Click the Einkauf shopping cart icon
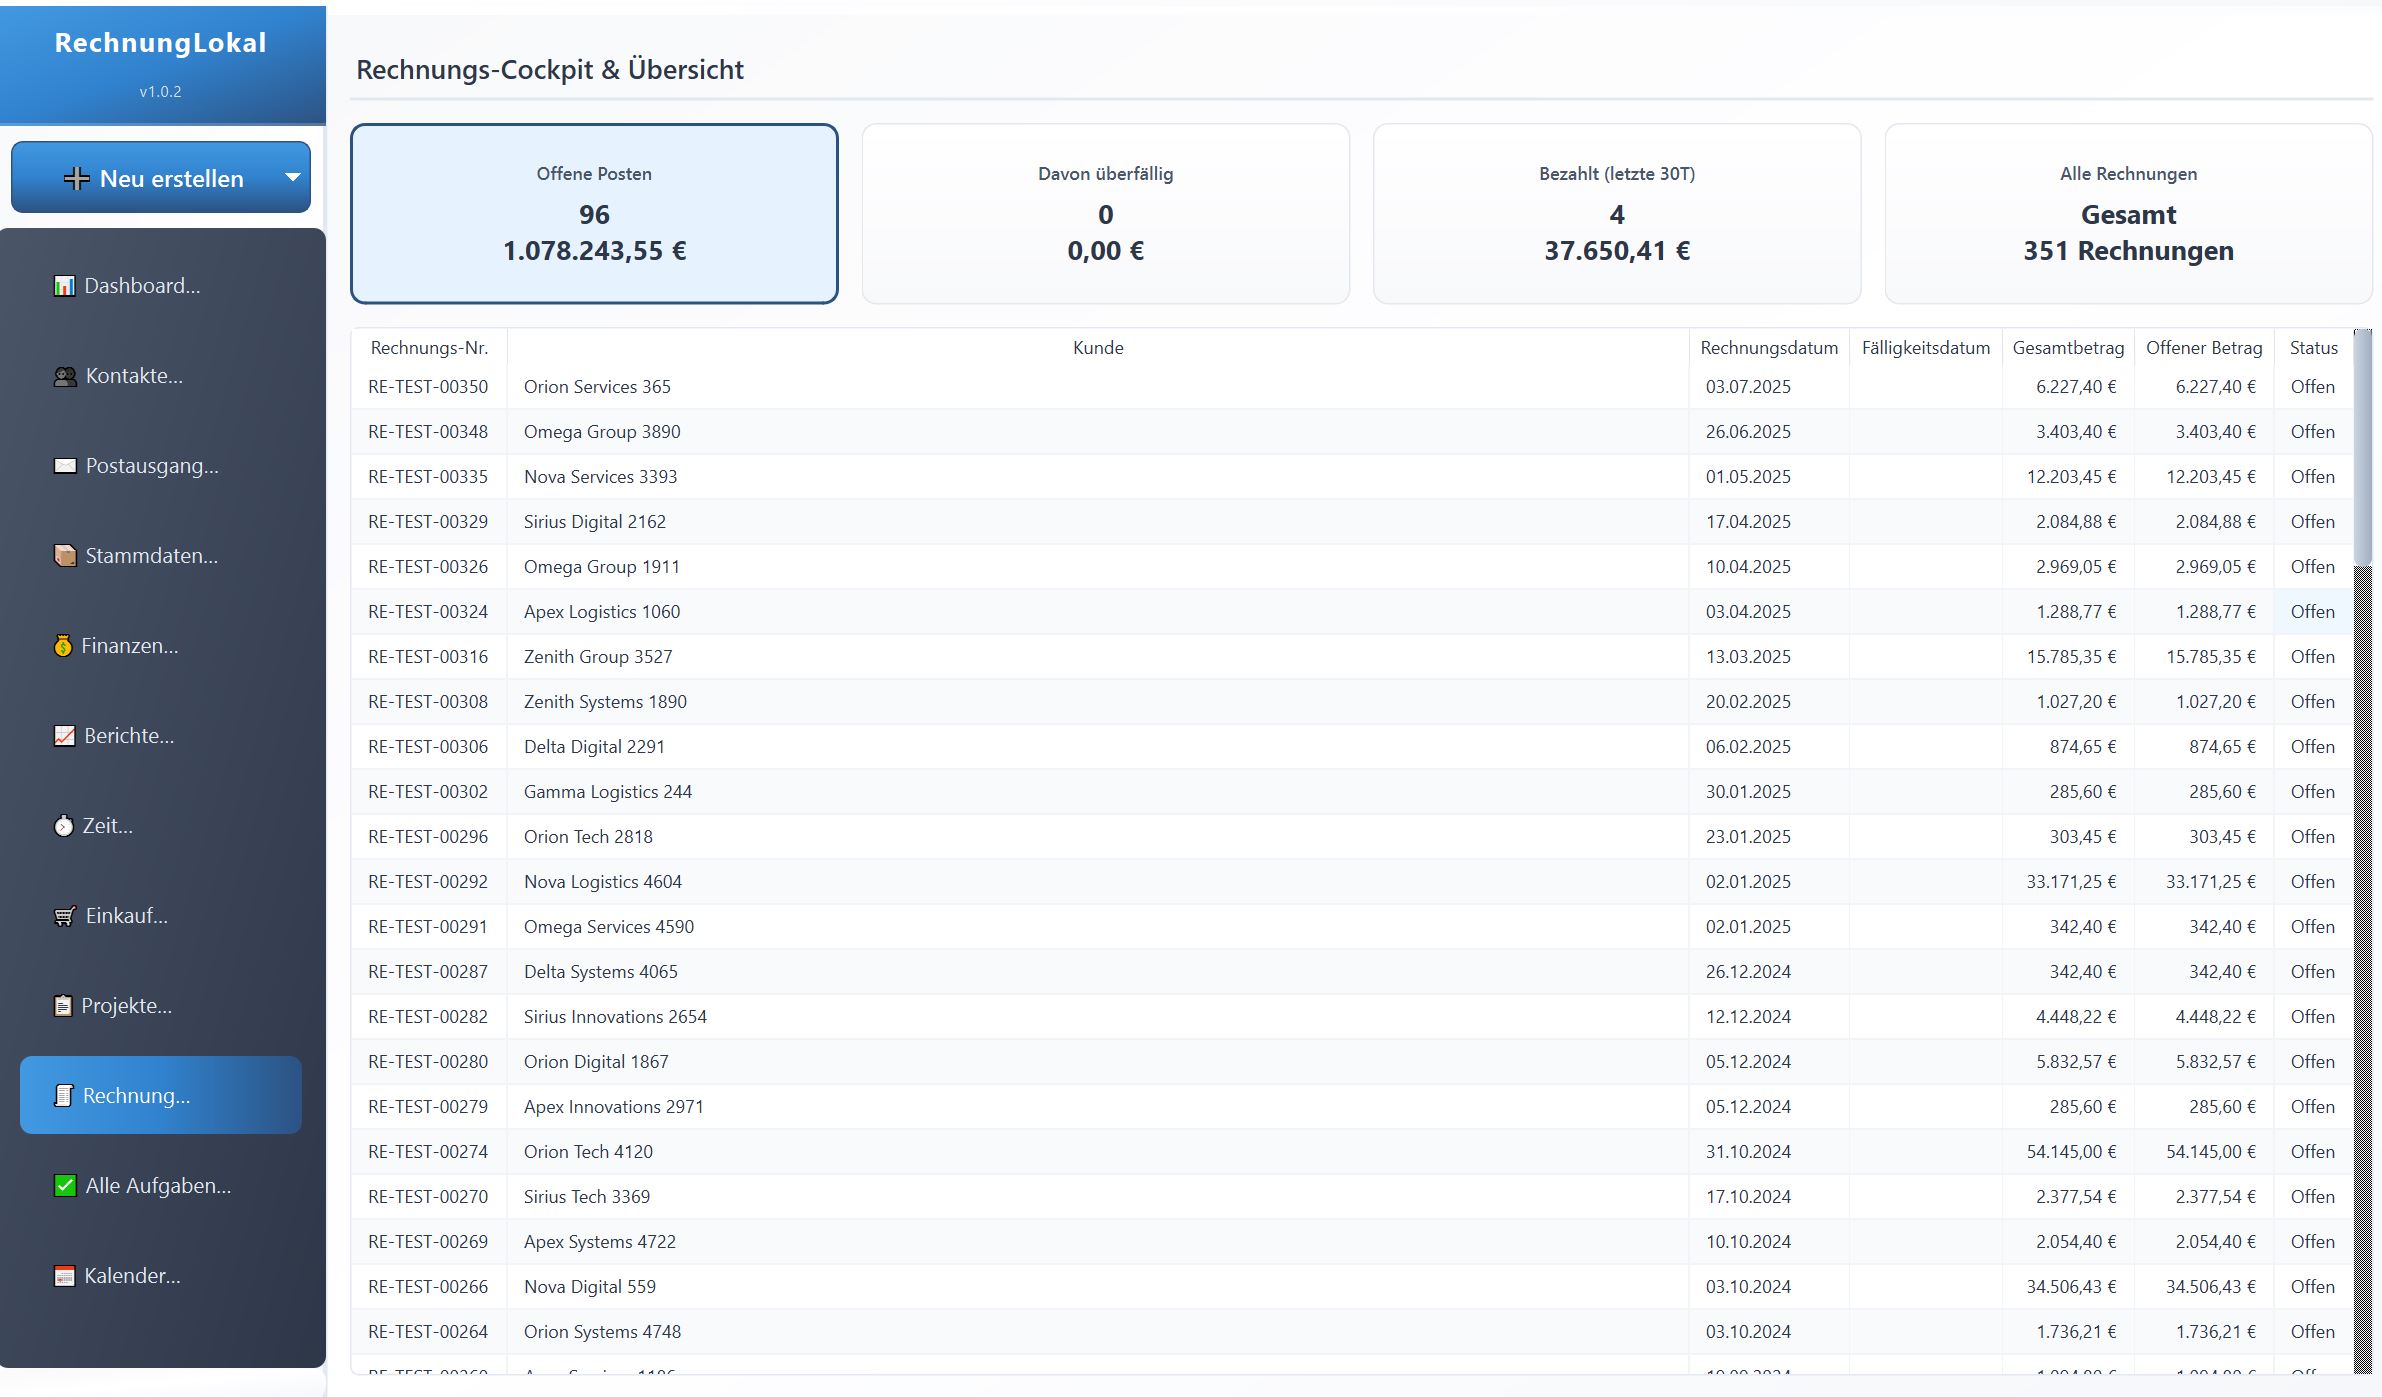The height and width of the screenshot is (1397, 2382). (x=65, y=916)
